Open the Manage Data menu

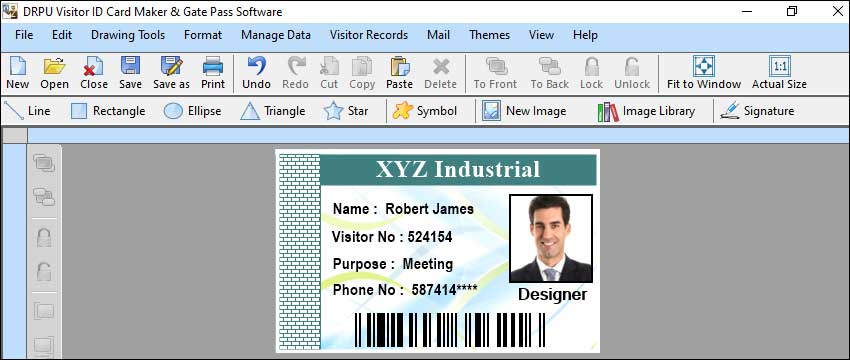pyautogui.click(x=276, y=35)
